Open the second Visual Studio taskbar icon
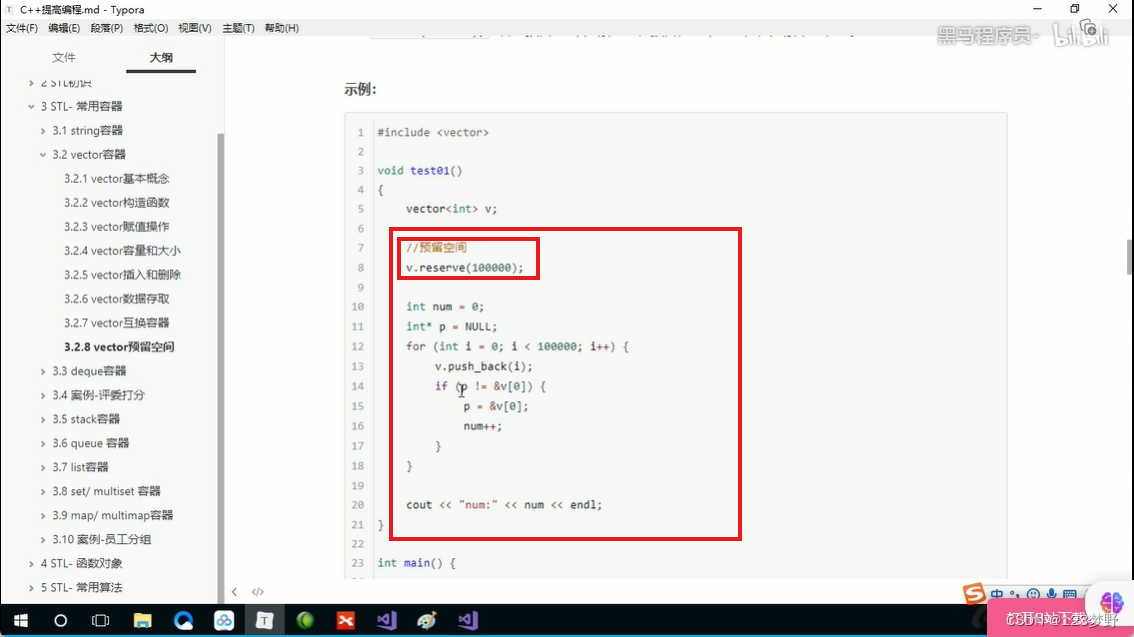The height and width of the screenshot is (637, 1134). tap(468, 620)
